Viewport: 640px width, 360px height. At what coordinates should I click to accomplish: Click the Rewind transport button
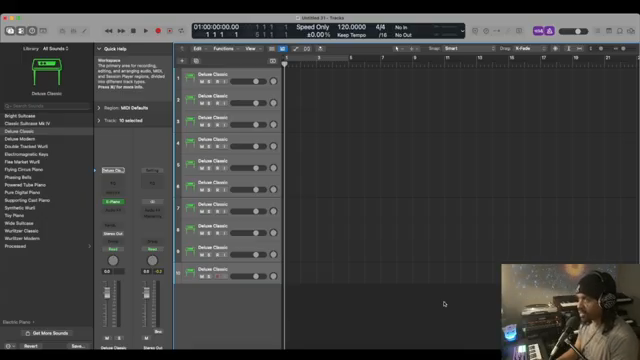pyautogui.click(x=109, y=31)
